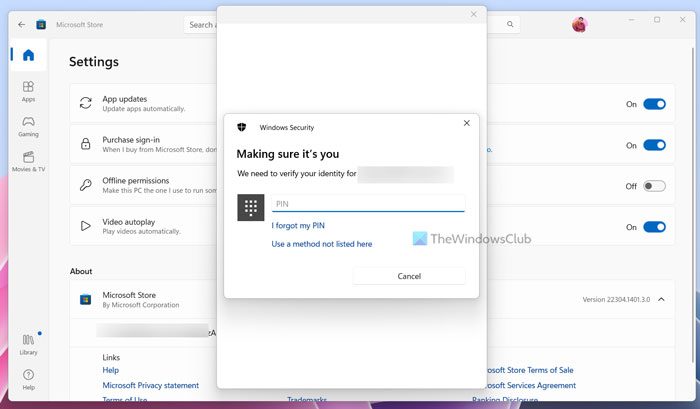Click the I forgot my PIN link
The height and width of the screenshot is (409, 700).
tap(298, 226)
